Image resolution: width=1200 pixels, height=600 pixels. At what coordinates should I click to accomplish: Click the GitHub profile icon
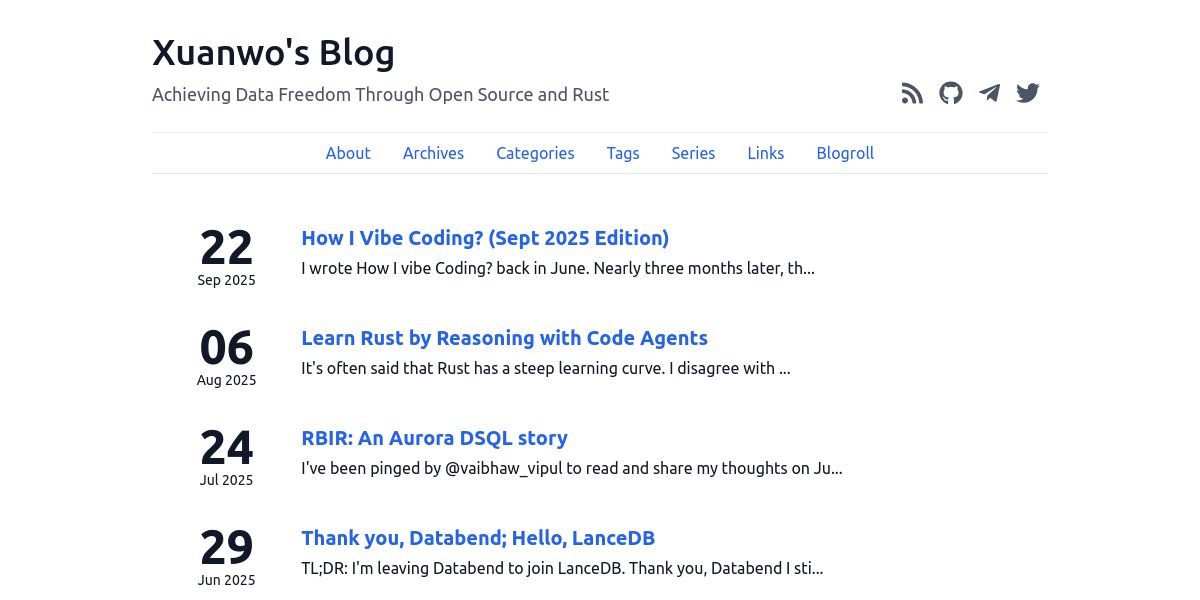point(950,94)
